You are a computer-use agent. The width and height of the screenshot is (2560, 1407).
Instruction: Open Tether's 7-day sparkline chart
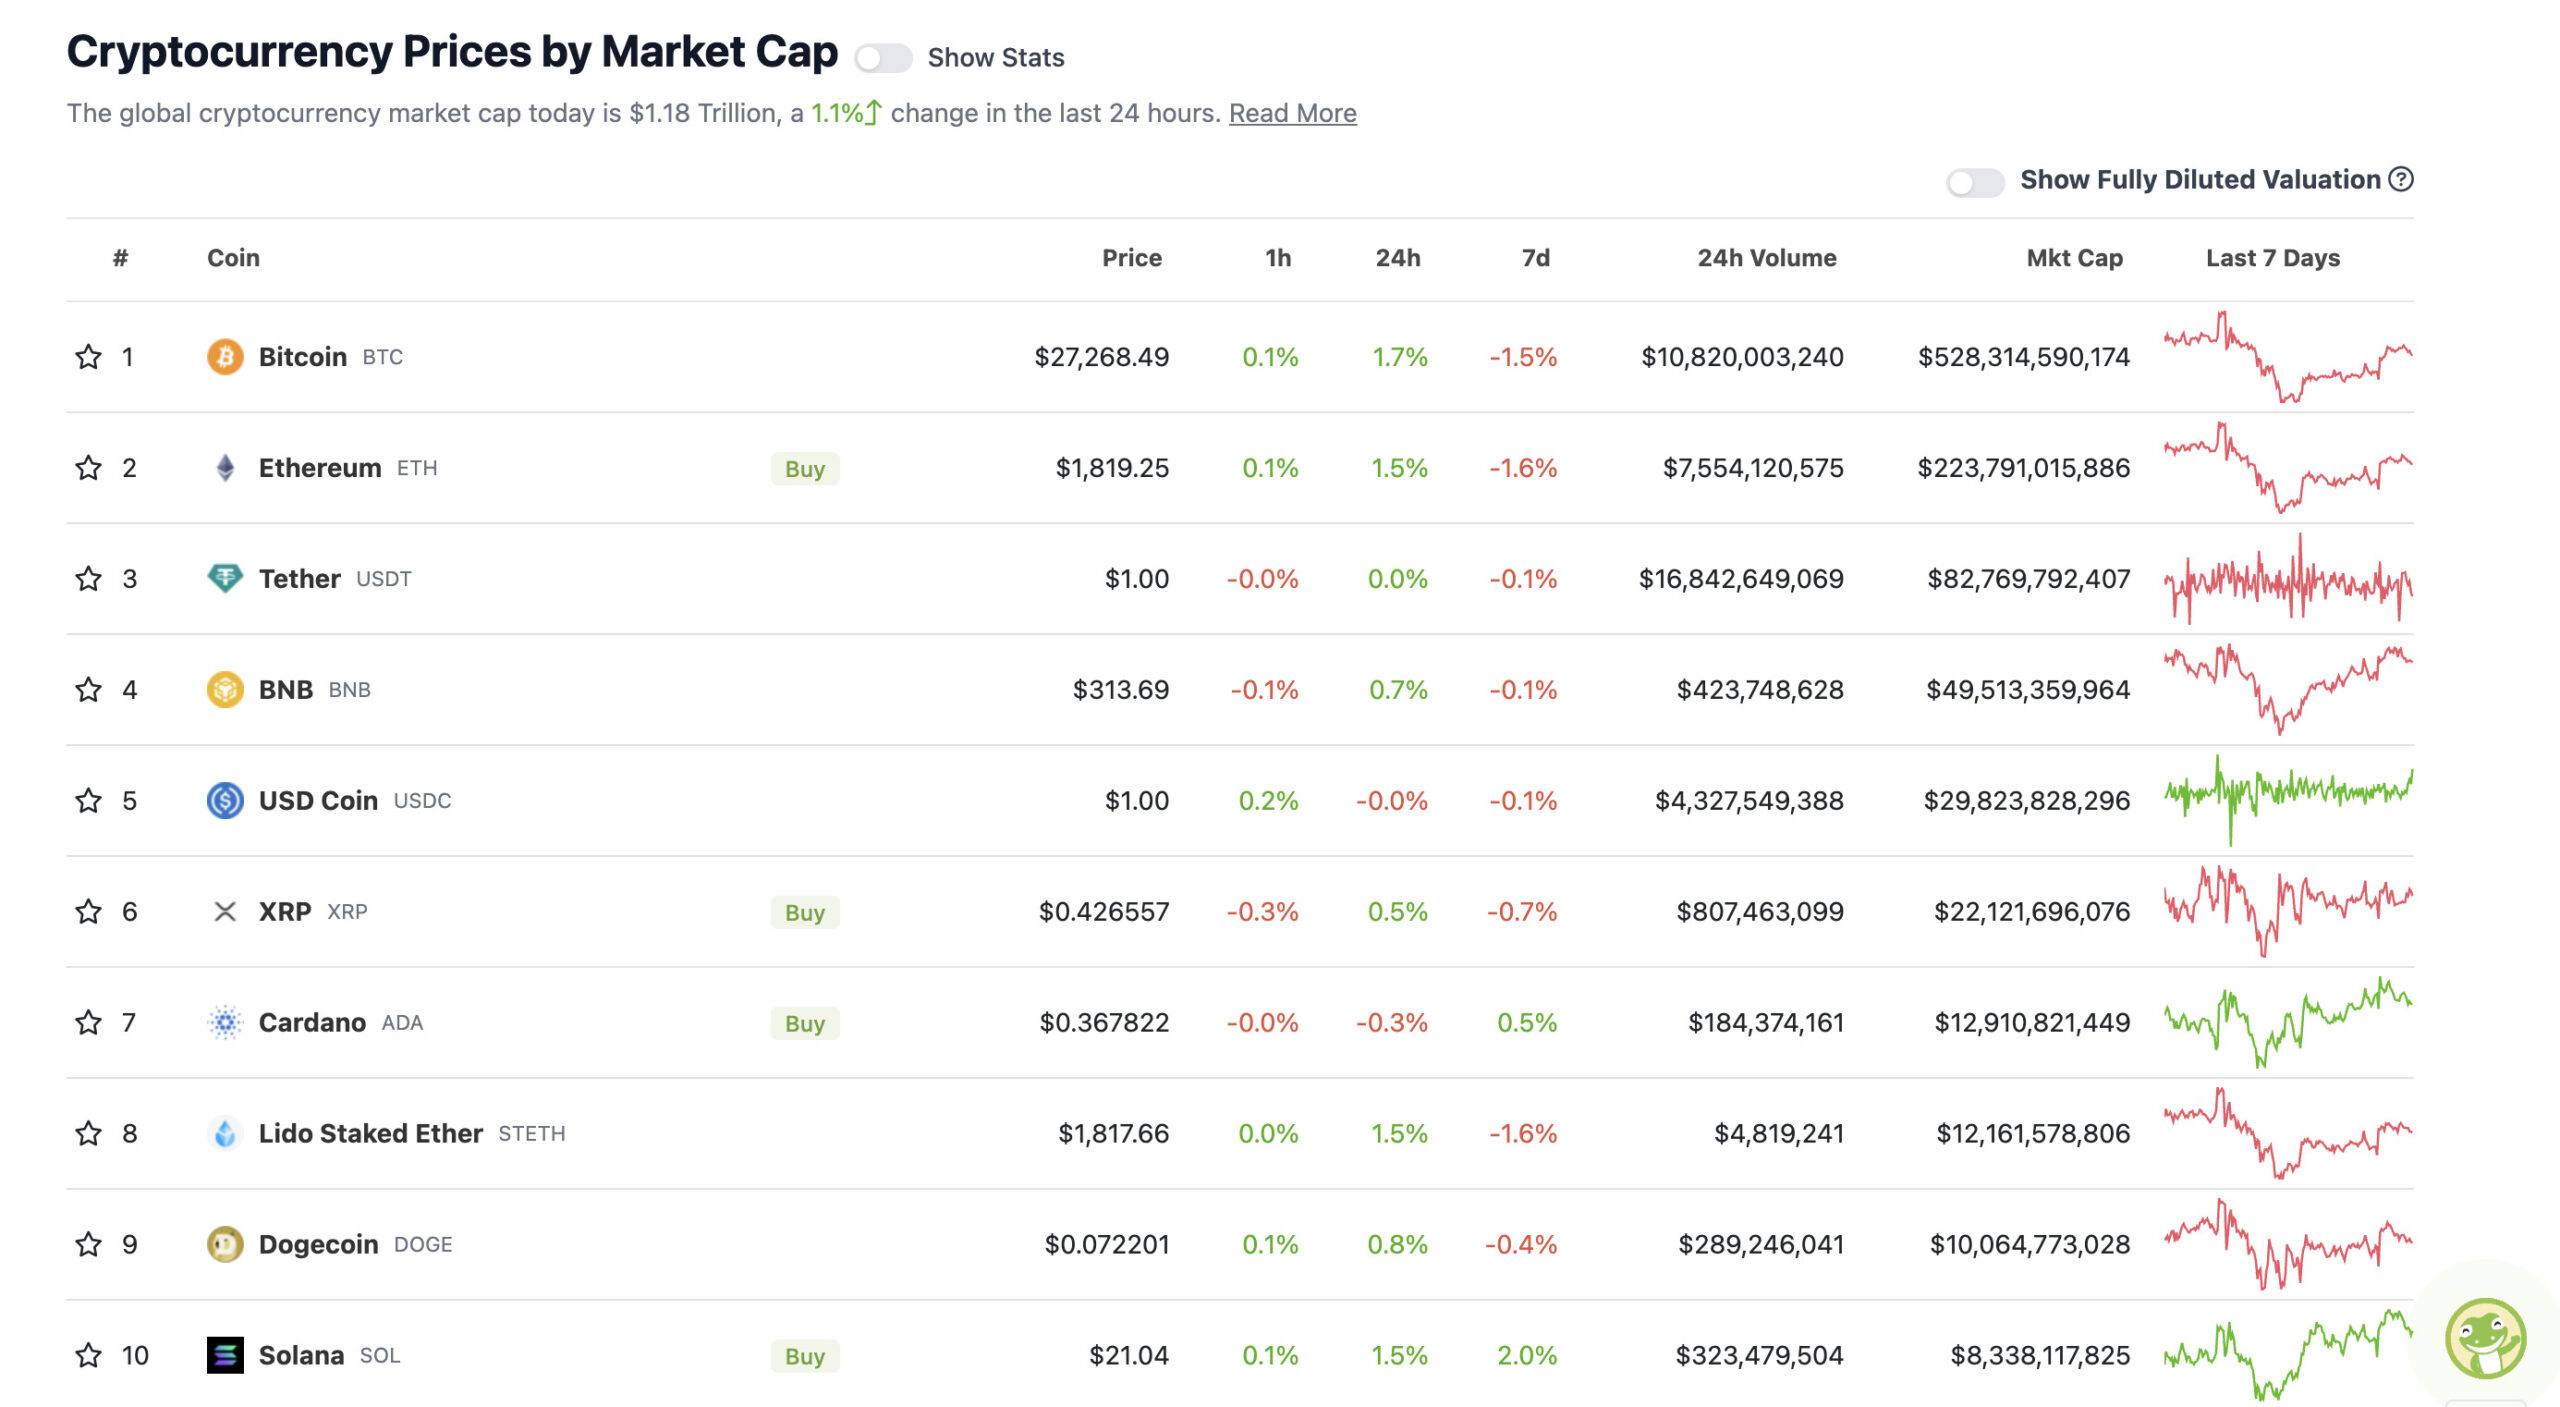2288,579
